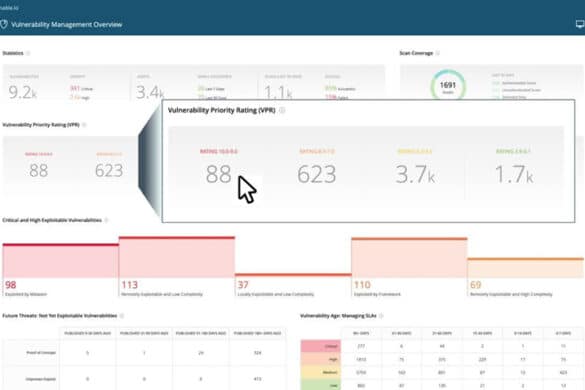Click the monitor icon in the header
Image resolution: width=585 pixels, height=390 pixels.
[x=580, y=25]
